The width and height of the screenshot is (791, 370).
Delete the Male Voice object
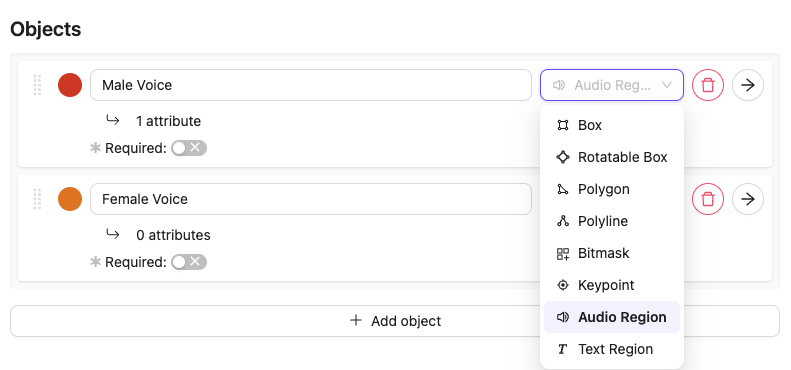[x=708, y=85]
